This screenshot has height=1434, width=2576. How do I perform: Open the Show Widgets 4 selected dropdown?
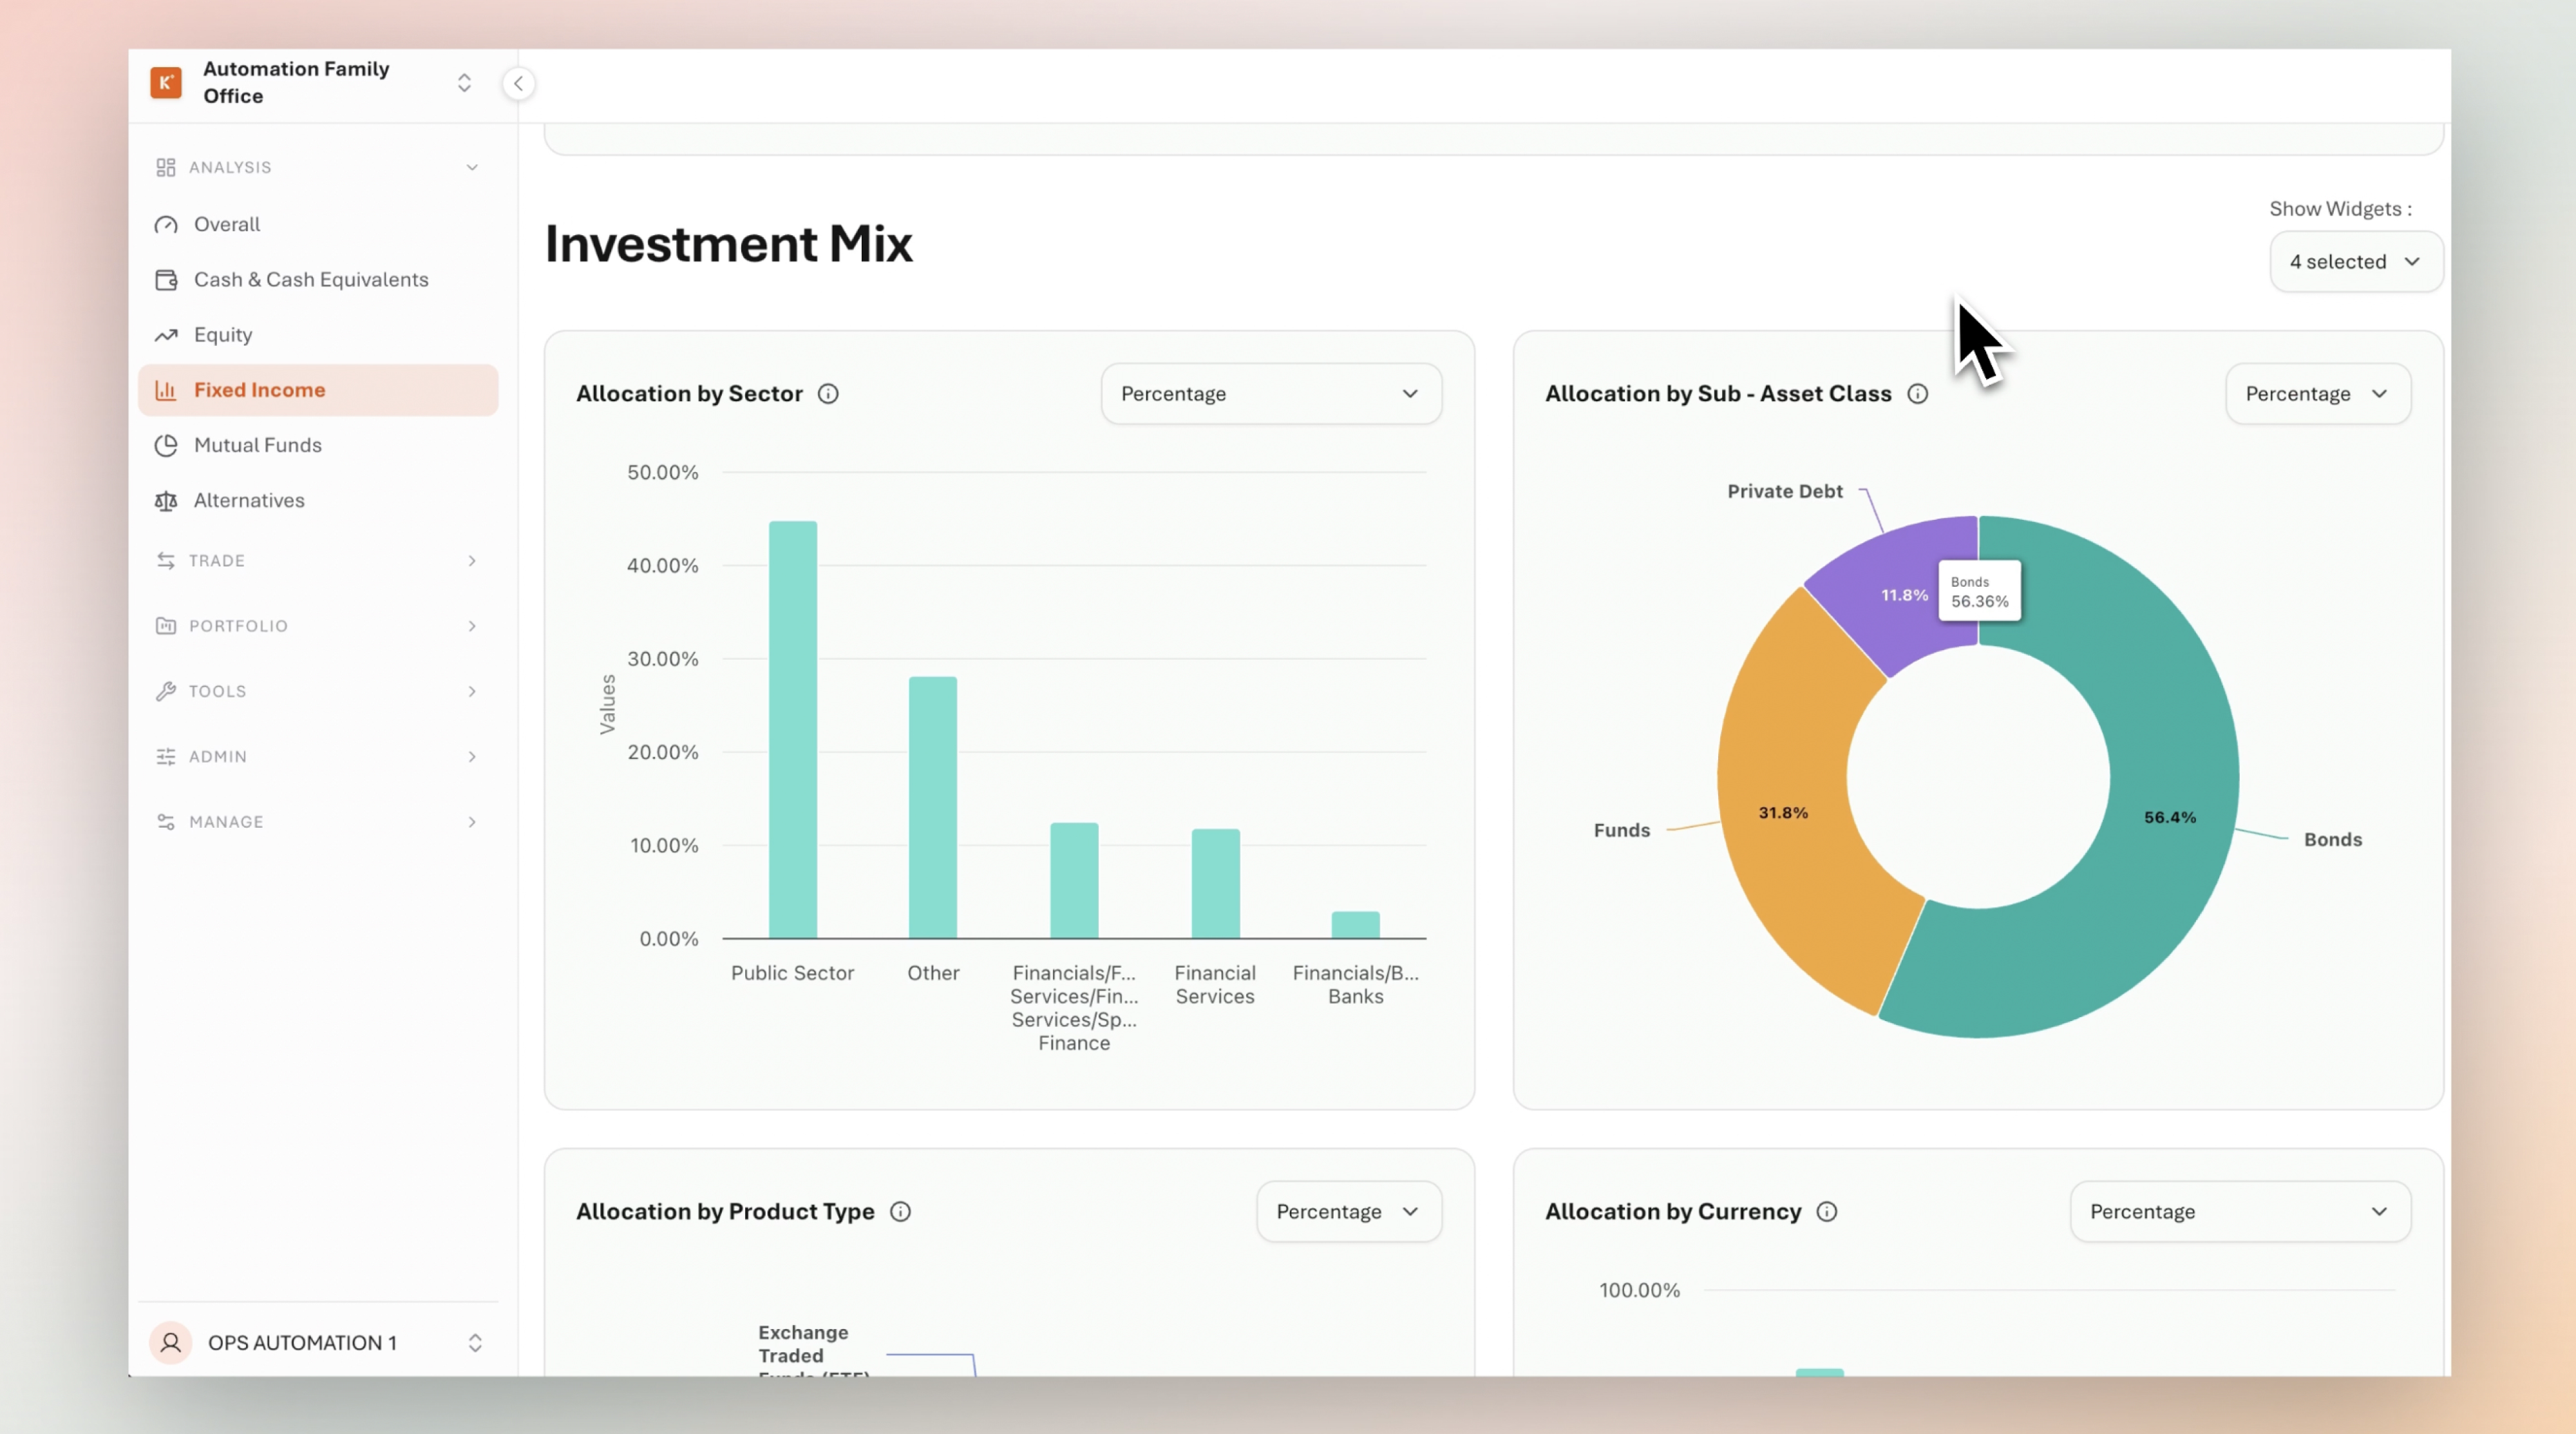coord(2356,262)
